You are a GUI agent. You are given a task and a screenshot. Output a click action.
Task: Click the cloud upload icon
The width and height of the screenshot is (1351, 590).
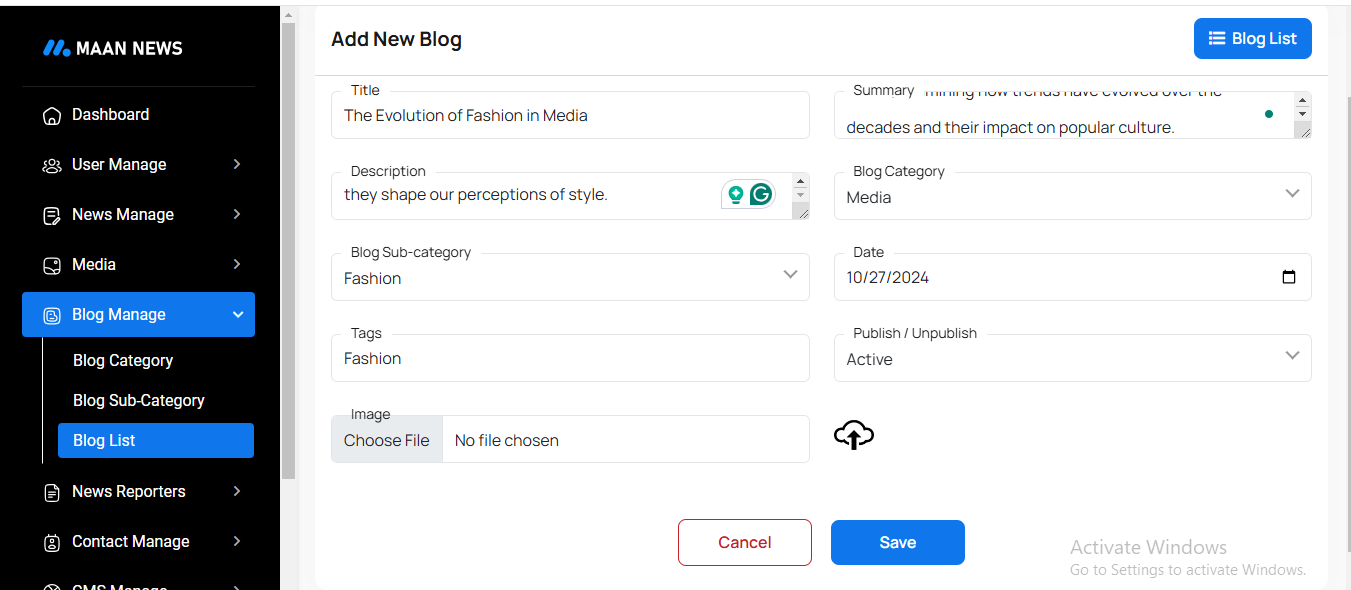coord(853,435)
